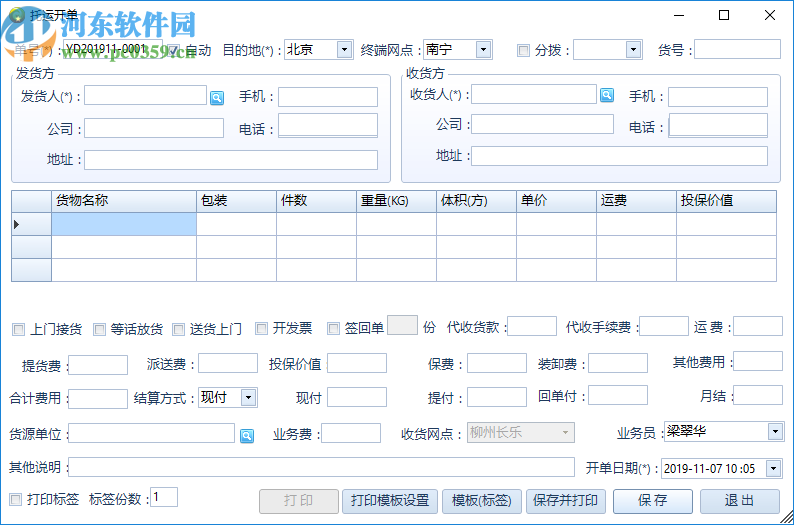794x525 pixels.
Task: Open the 结算方式 payment method dropdown
Action: tap(248, 397)
